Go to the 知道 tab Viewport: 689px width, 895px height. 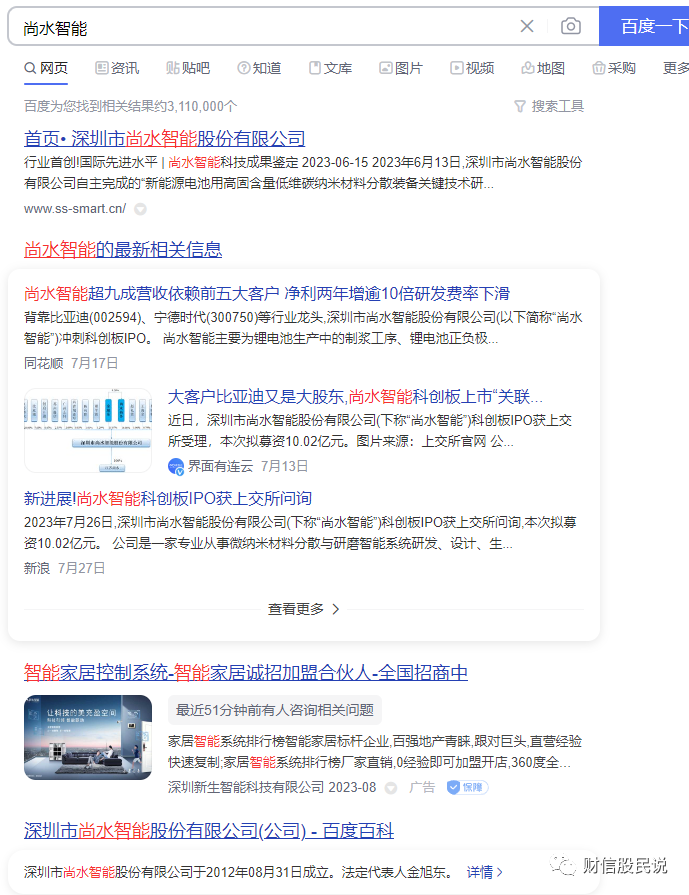259,68
